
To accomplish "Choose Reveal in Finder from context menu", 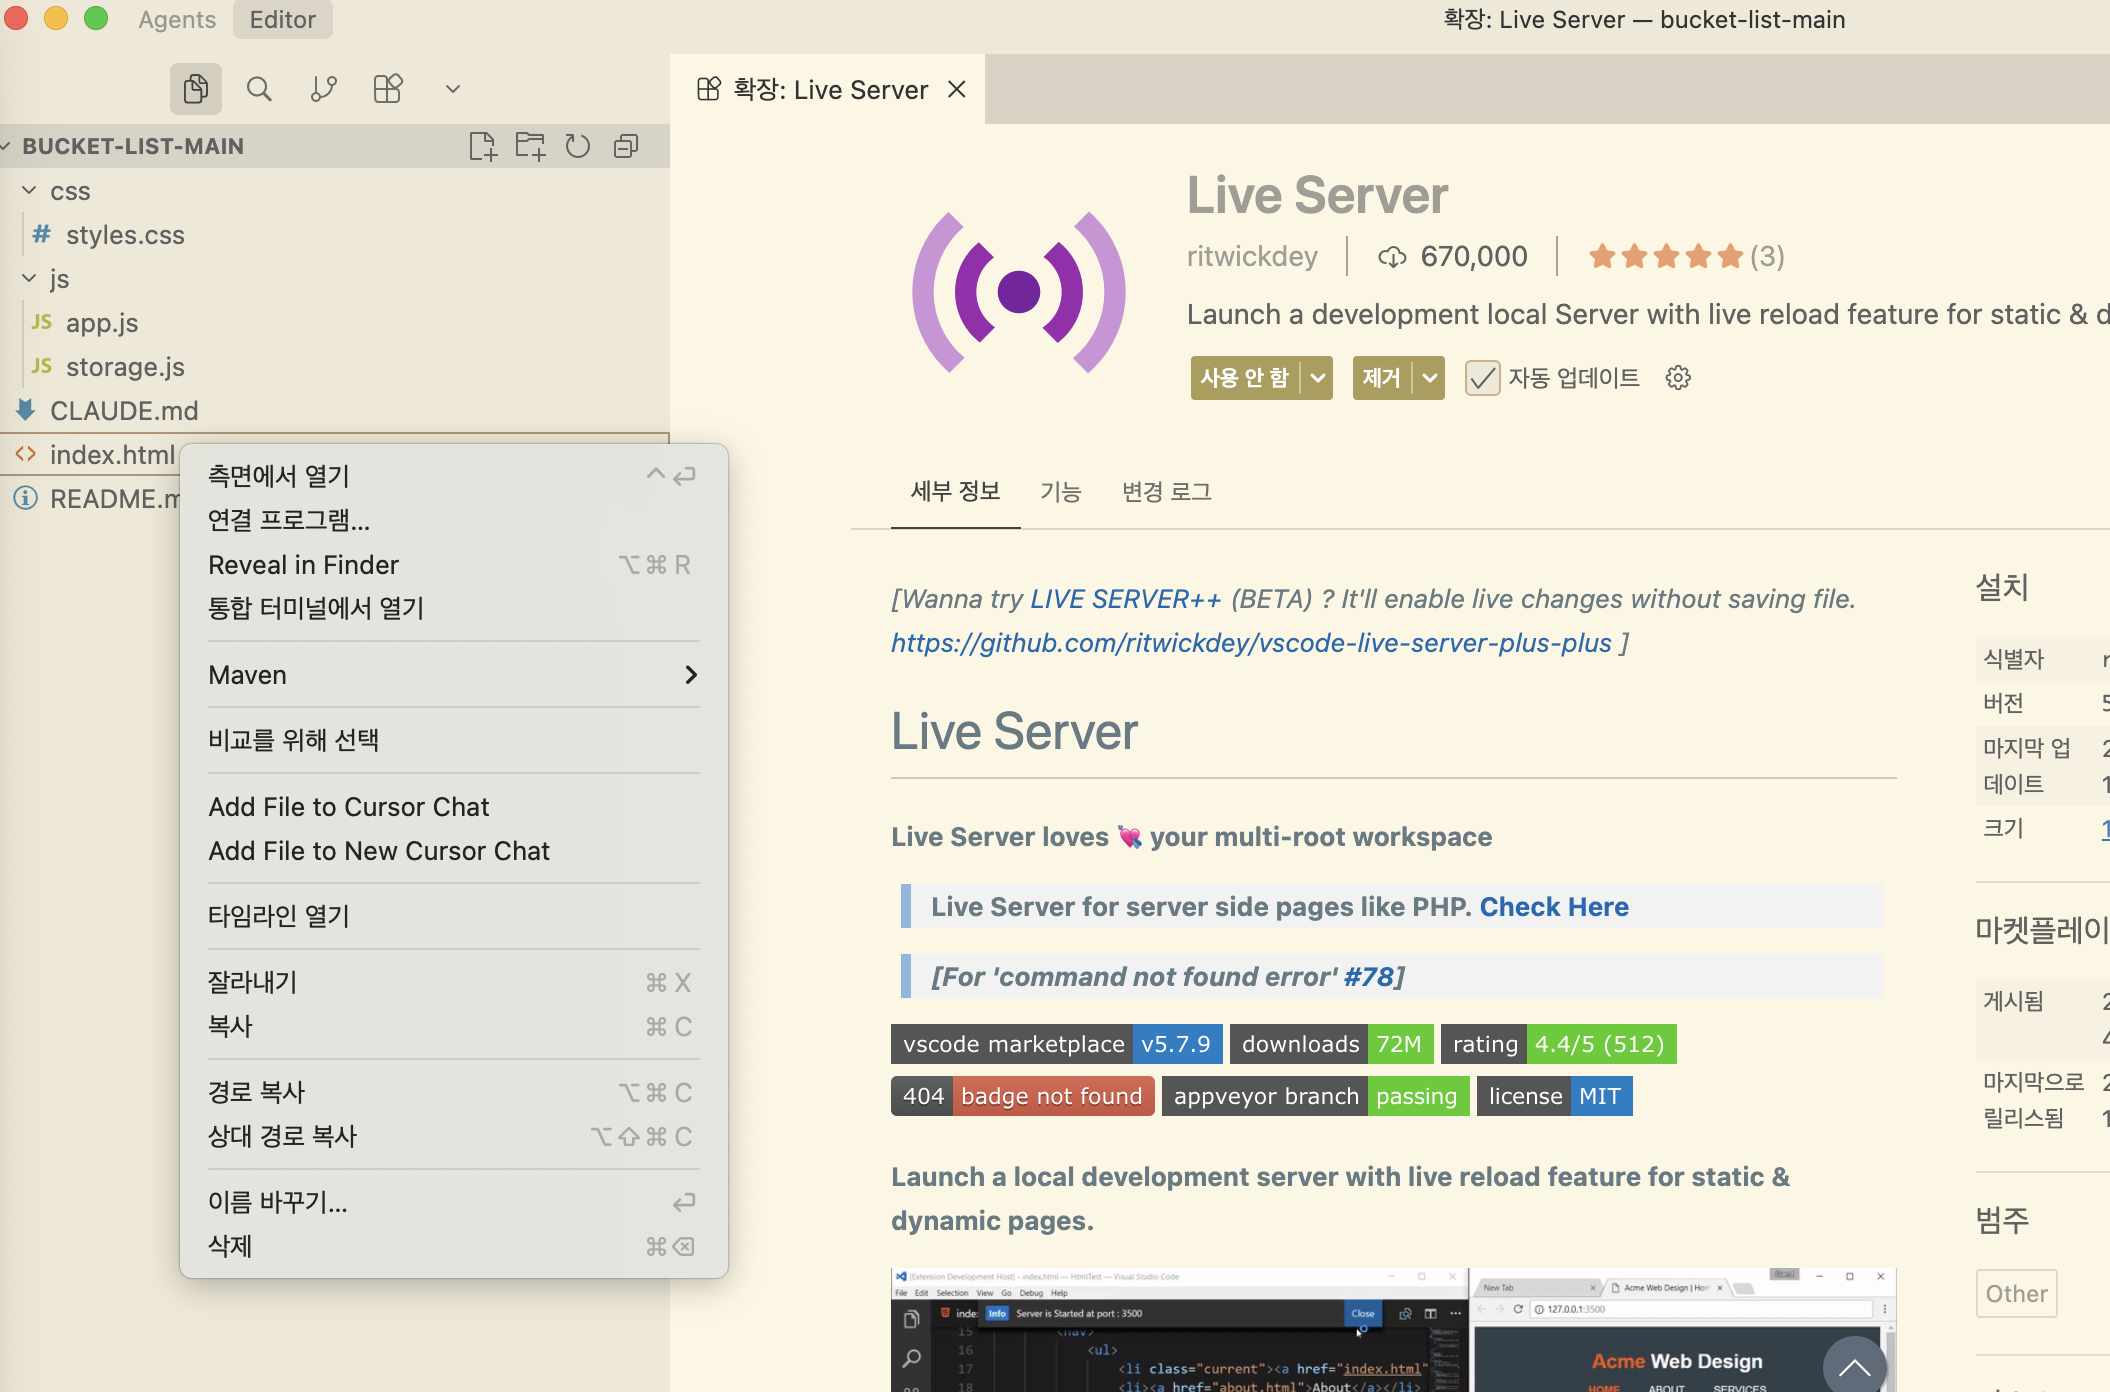I will (x=303, y=565).
